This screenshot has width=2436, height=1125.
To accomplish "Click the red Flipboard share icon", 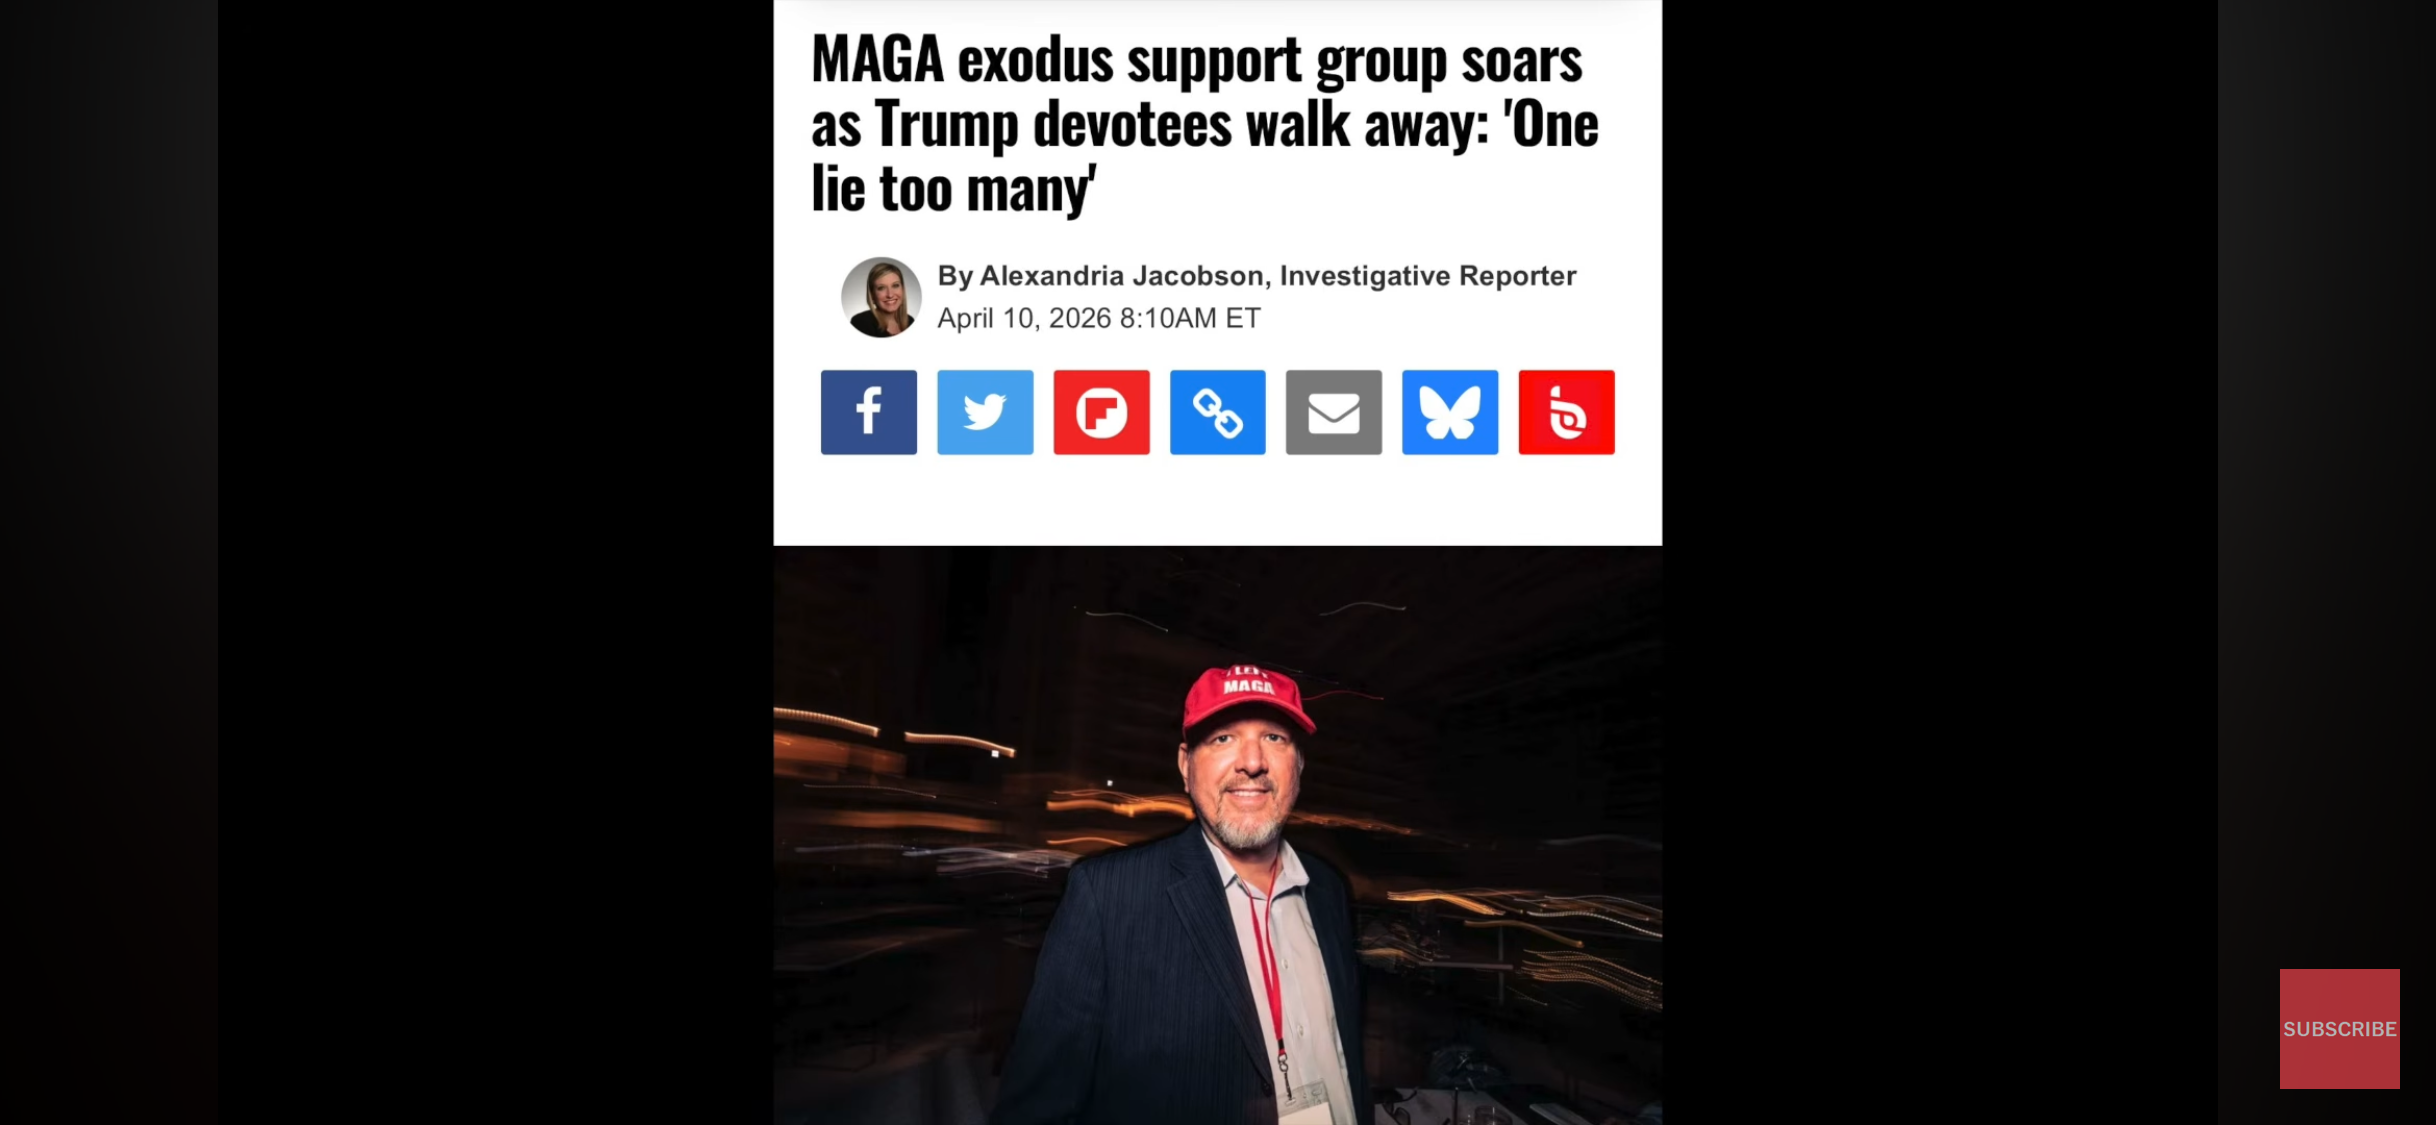I will (x=1101, y=412).
